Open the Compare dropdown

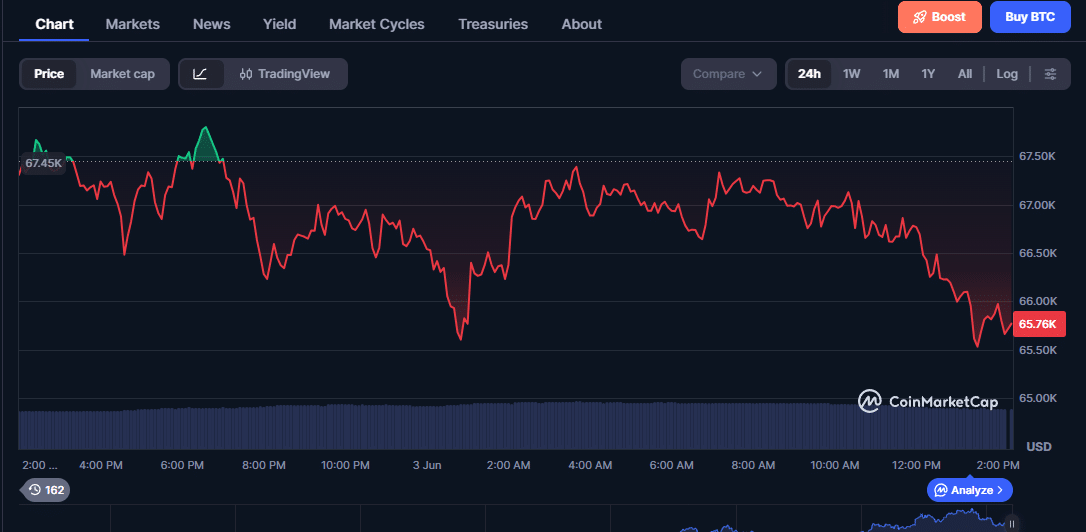click(x=727, y=74)
